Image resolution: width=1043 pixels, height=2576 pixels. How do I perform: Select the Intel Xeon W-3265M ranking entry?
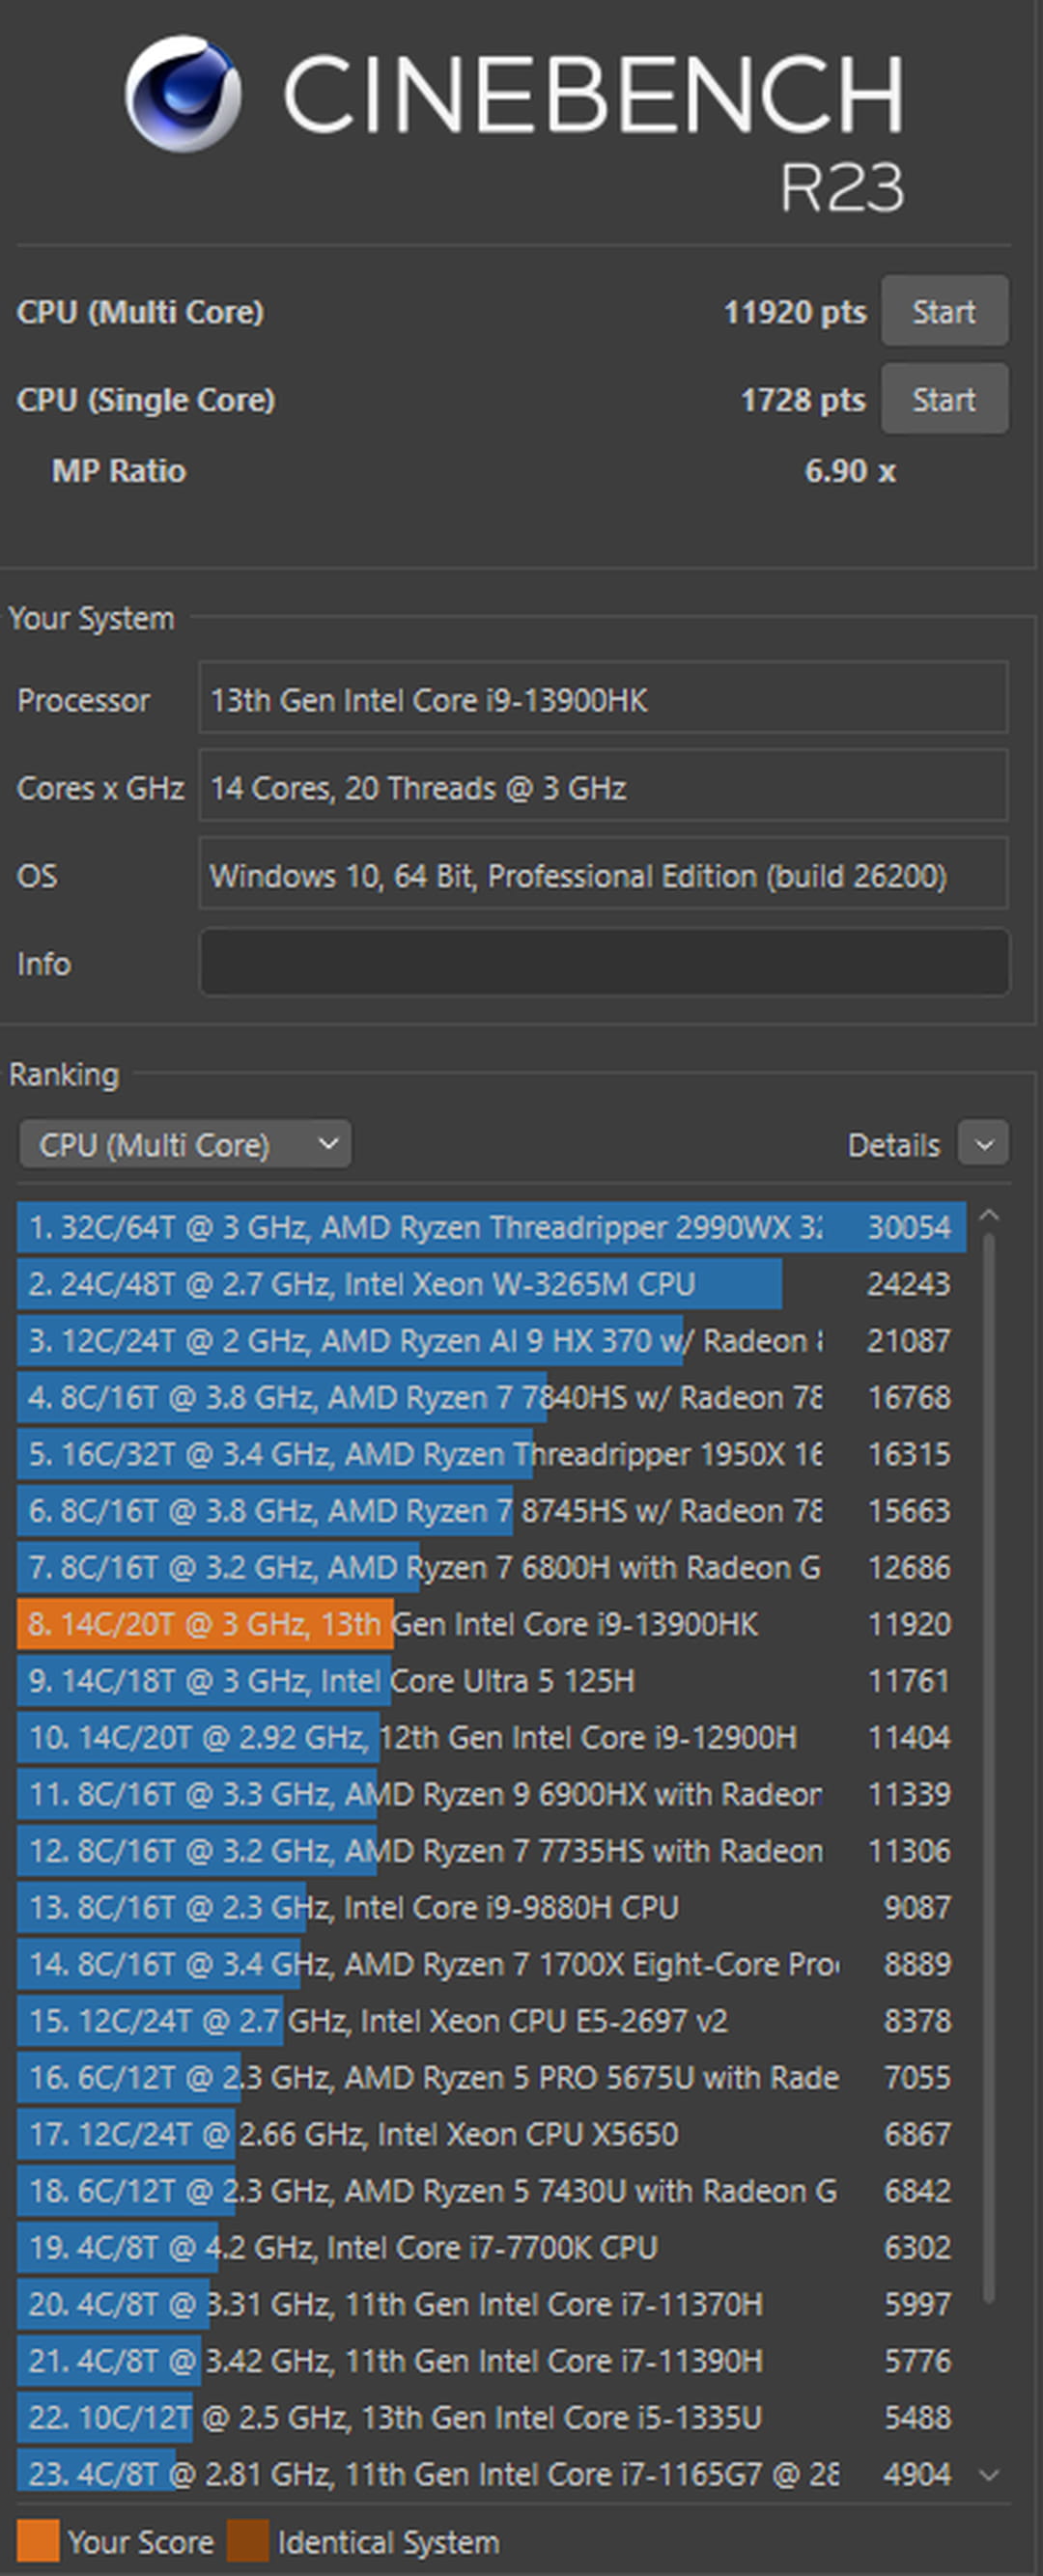[x=490, y=1284]
